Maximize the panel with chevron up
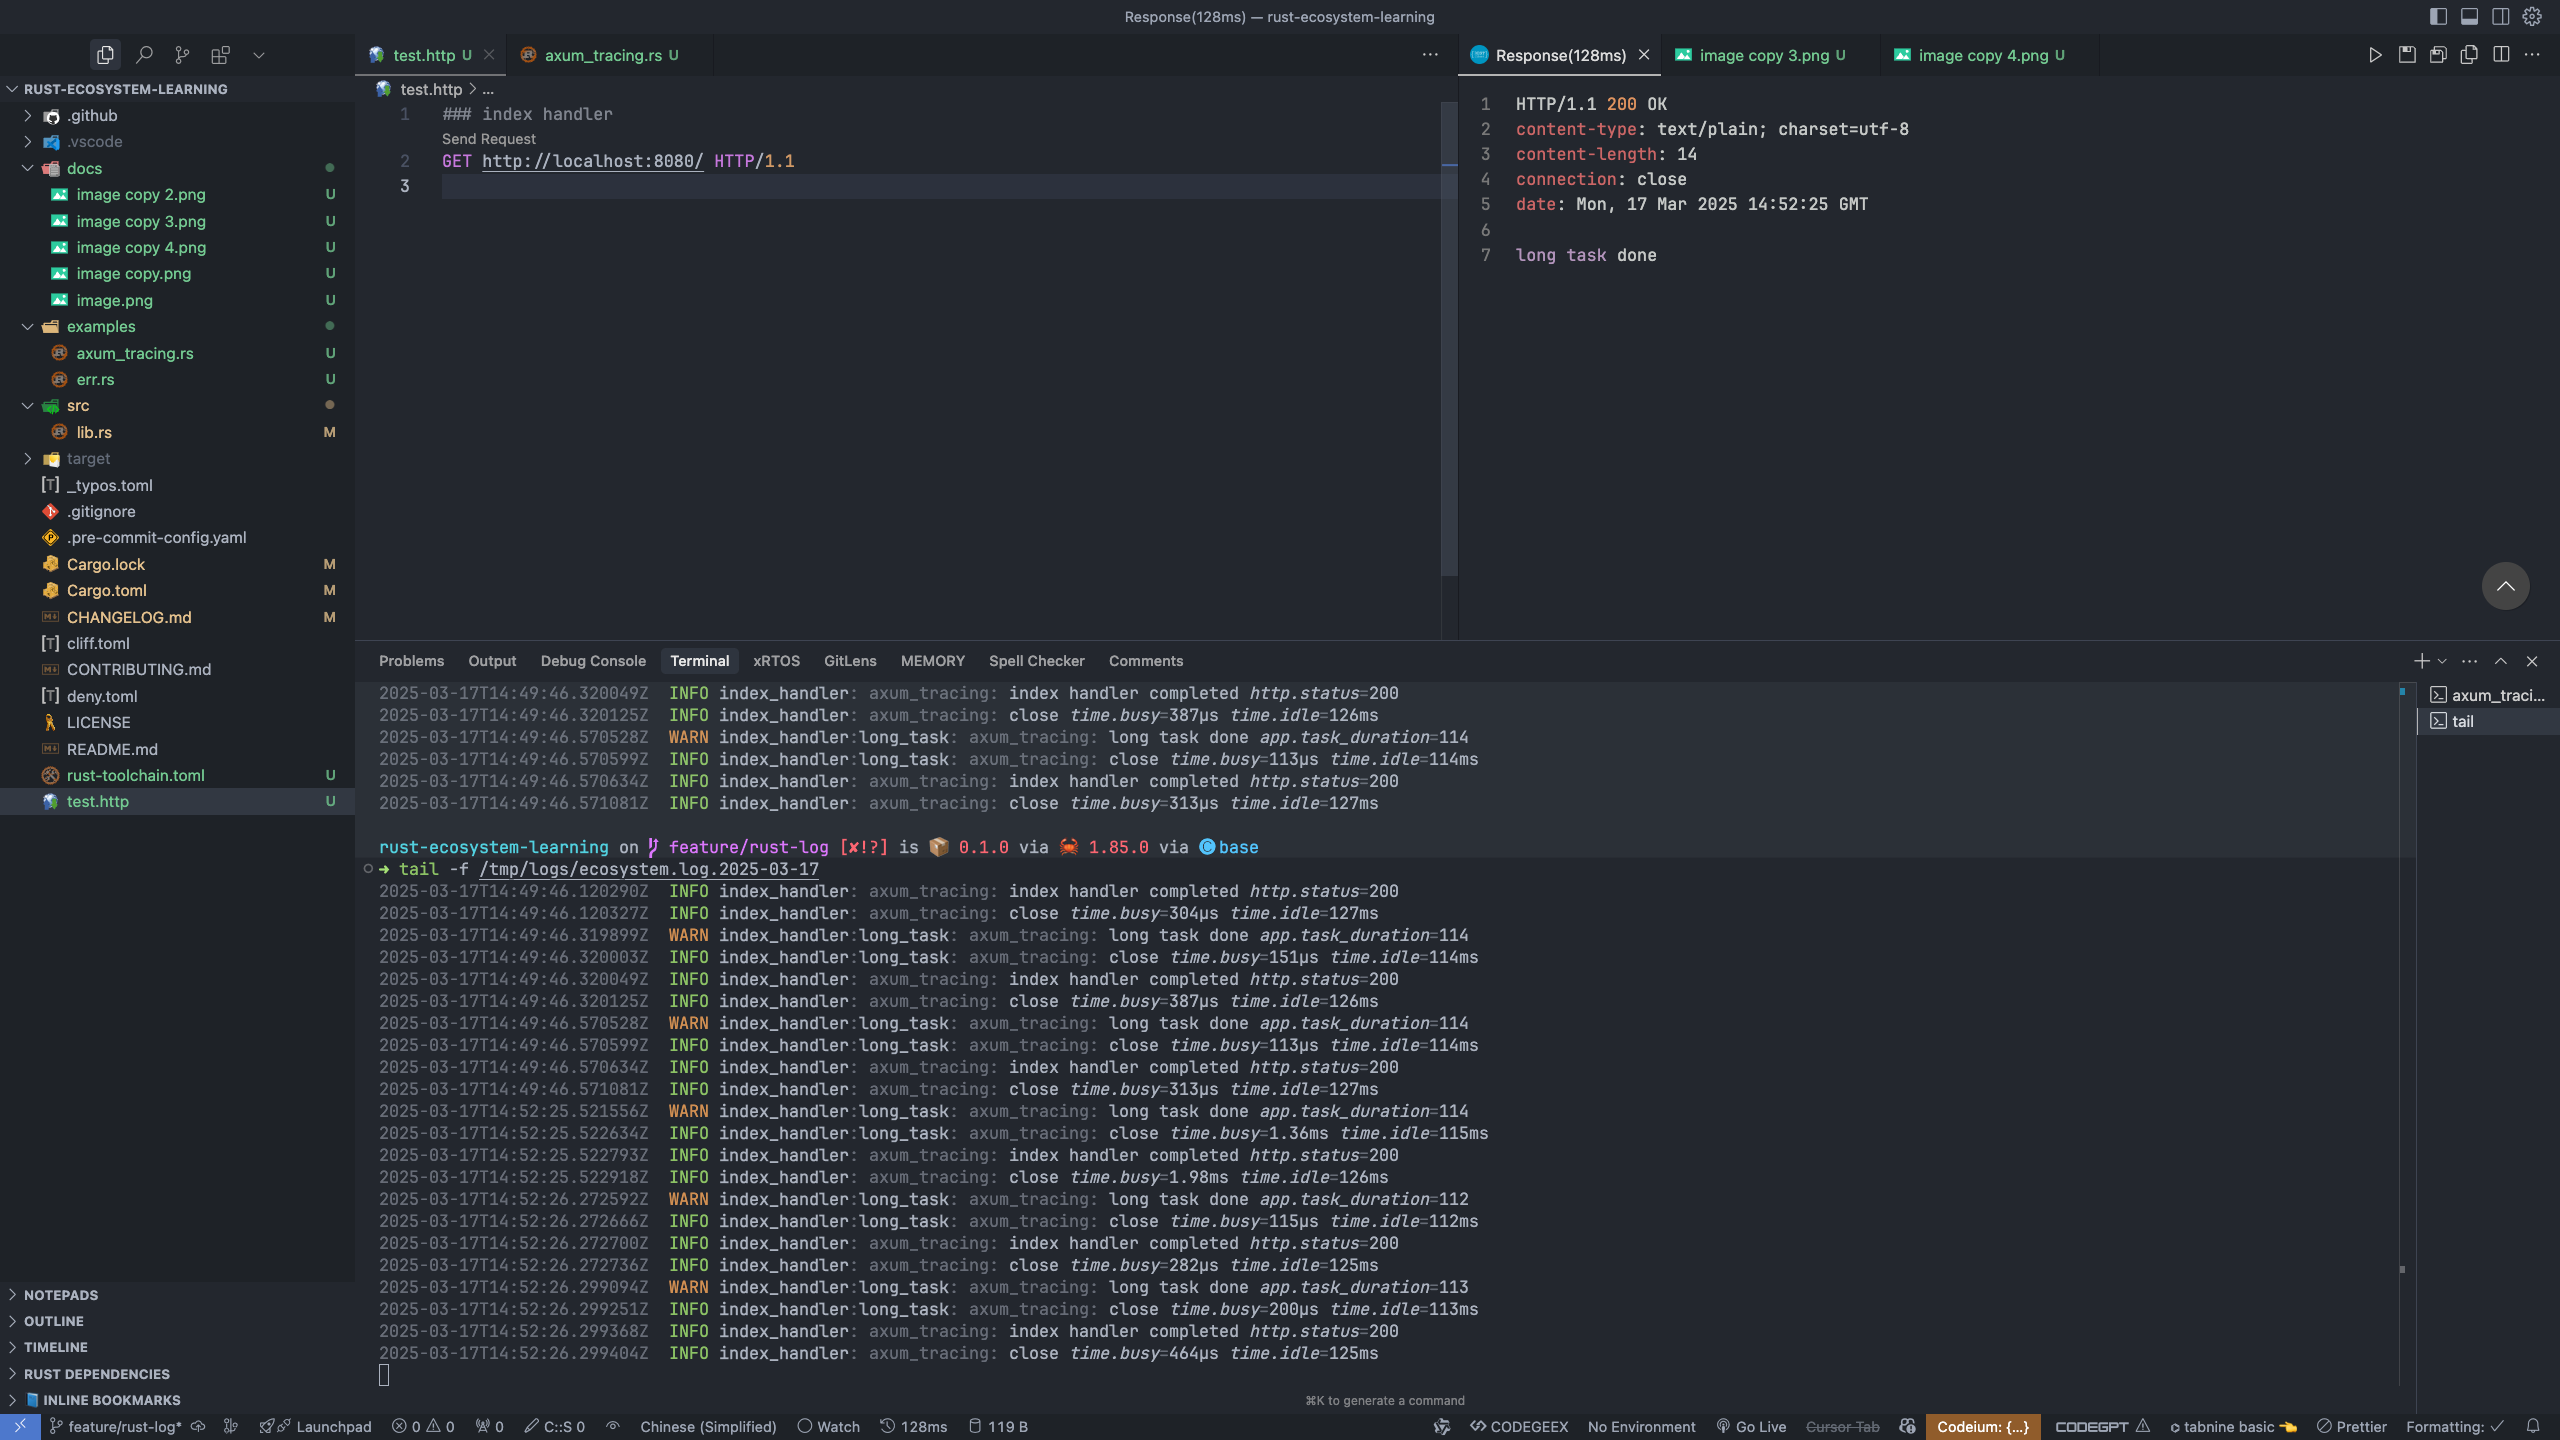This screenshot has width=2560, height=1440. click(2501, 661)
